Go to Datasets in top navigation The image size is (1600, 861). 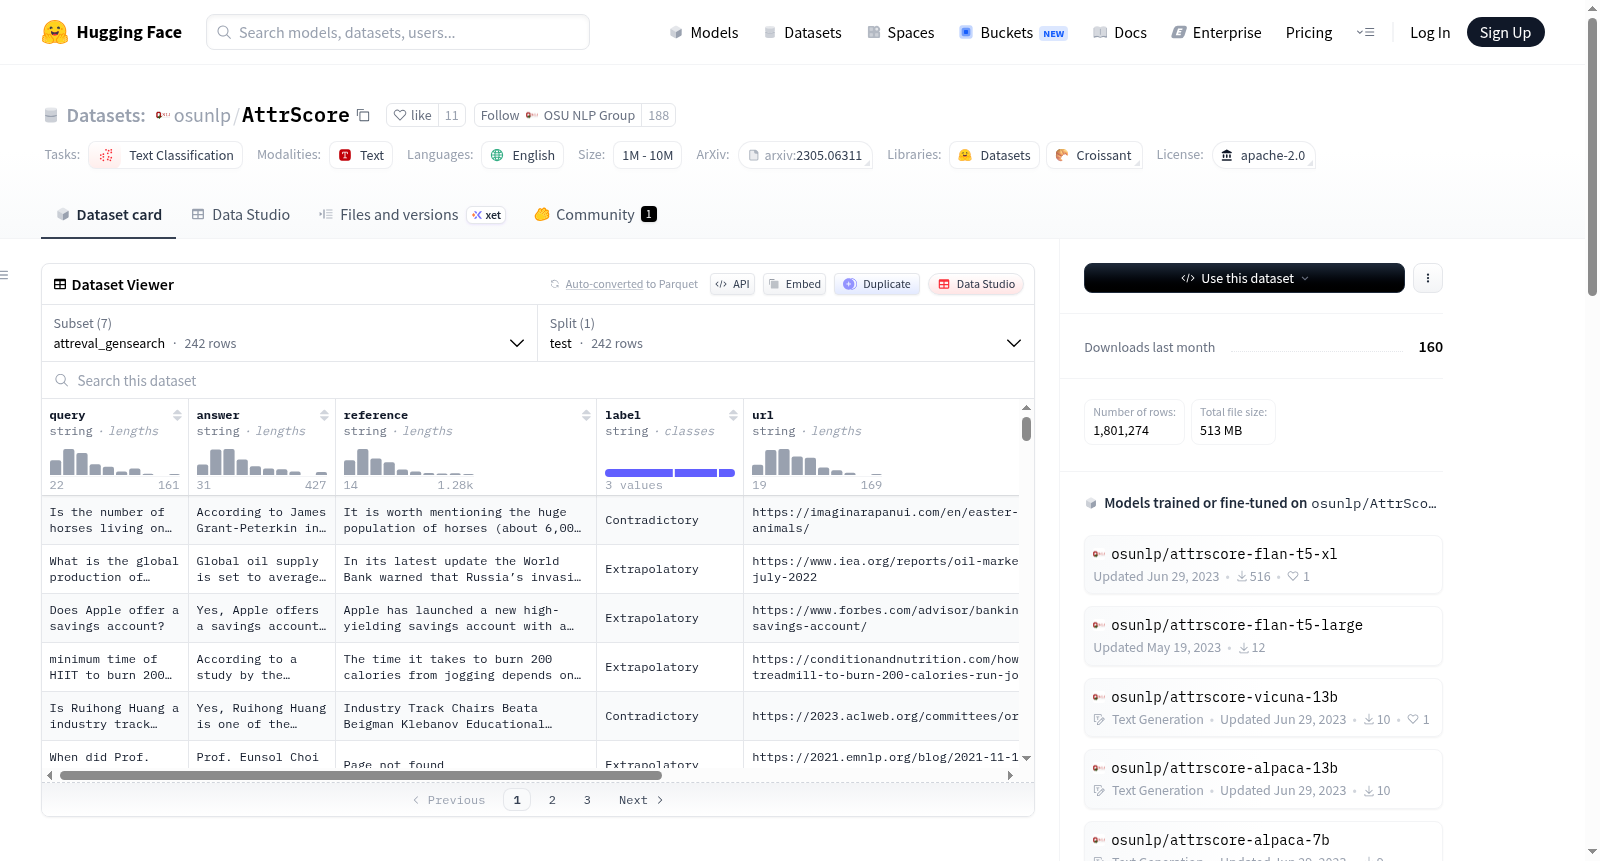803,32
